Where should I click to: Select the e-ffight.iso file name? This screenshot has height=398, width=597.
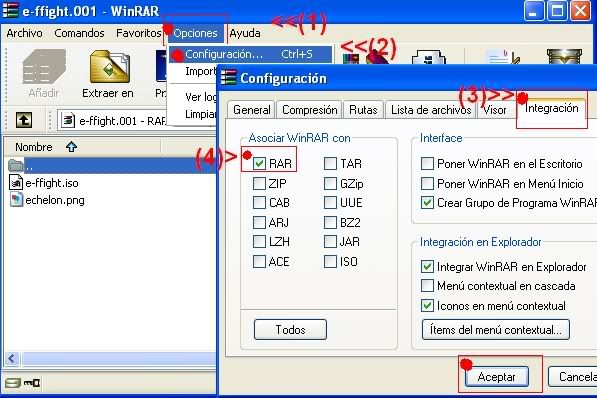tap(52, 183)
